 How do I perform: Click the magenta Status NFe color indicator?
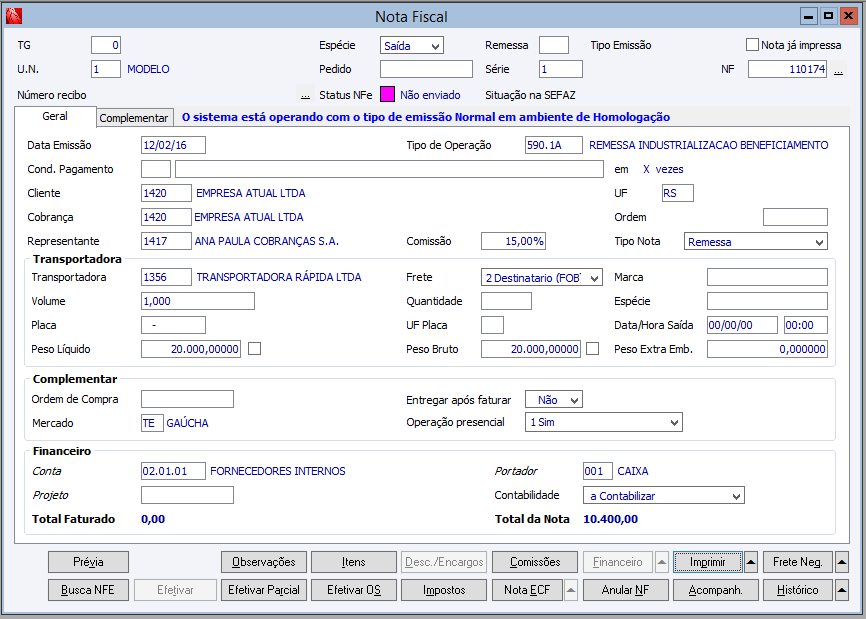point(388,94)
